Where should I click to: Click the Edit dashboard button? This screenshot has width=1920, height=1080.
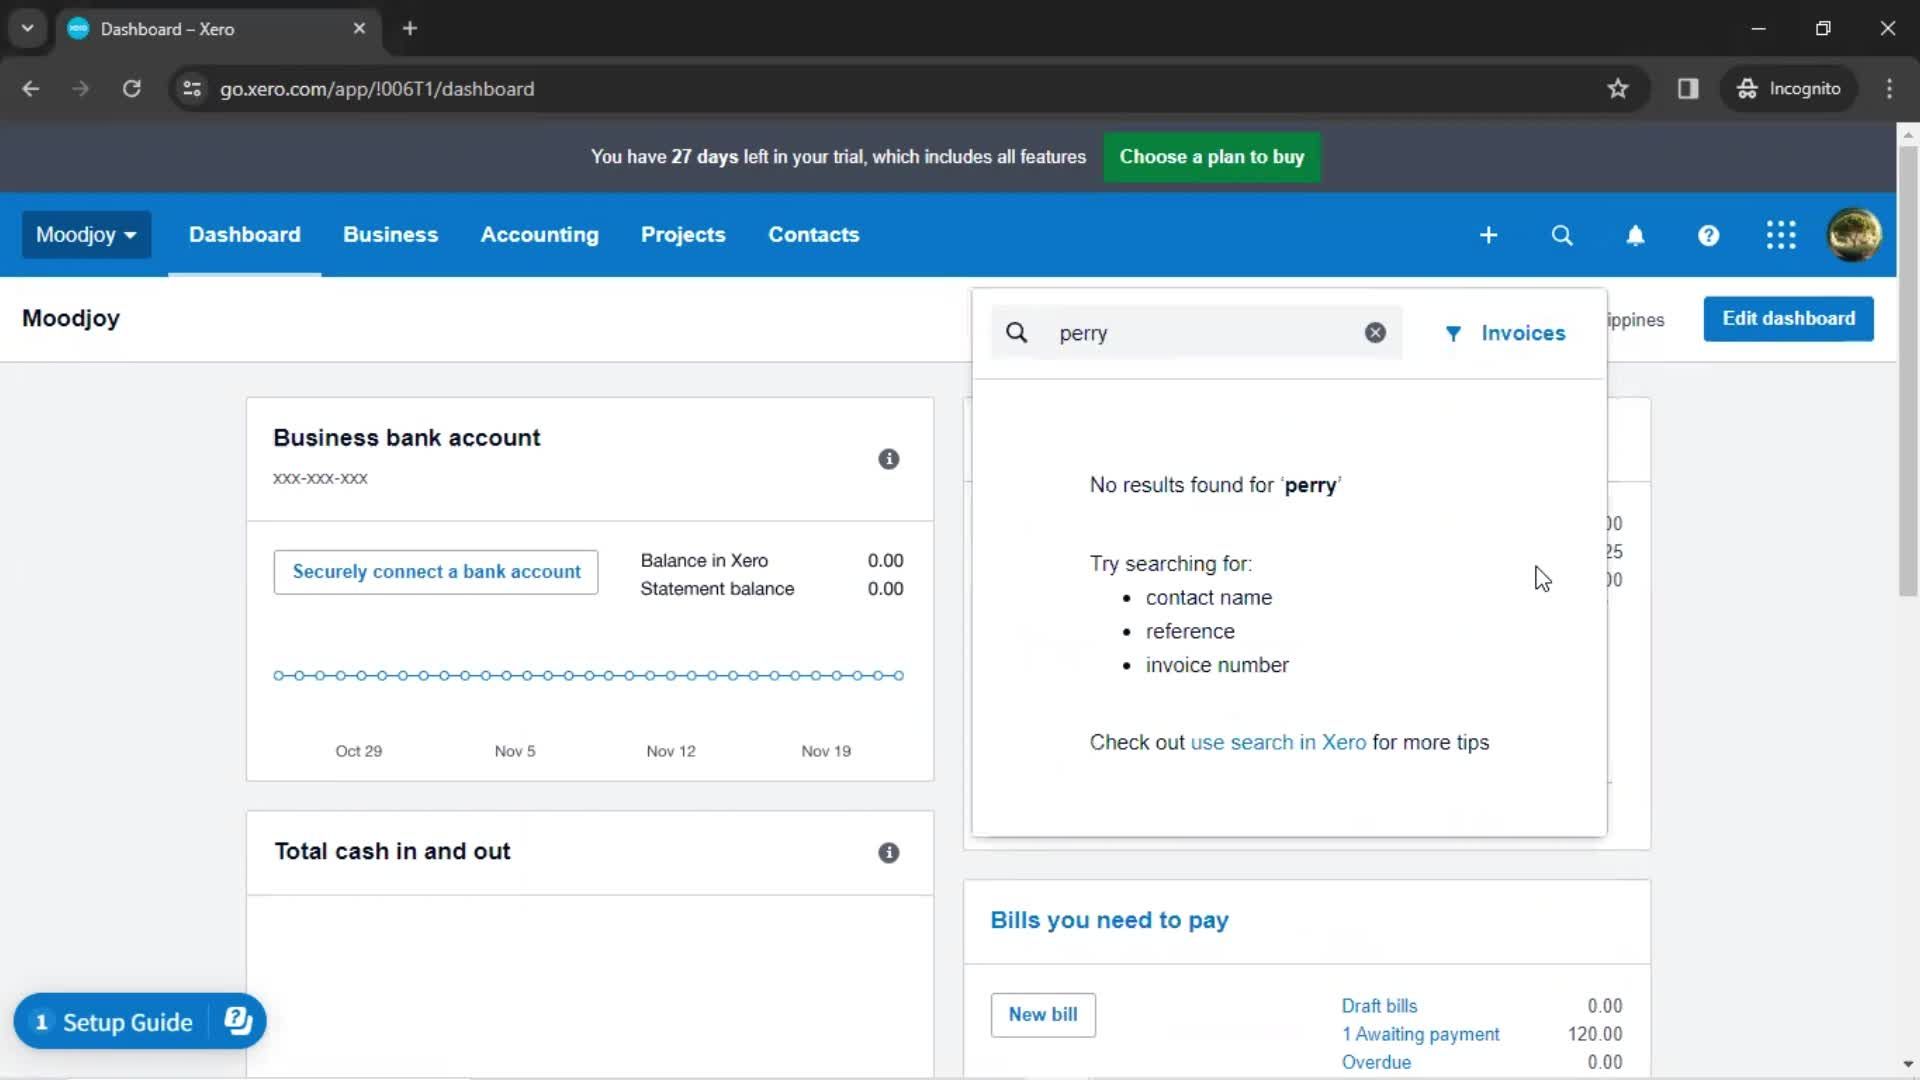tap(1788, 319)
